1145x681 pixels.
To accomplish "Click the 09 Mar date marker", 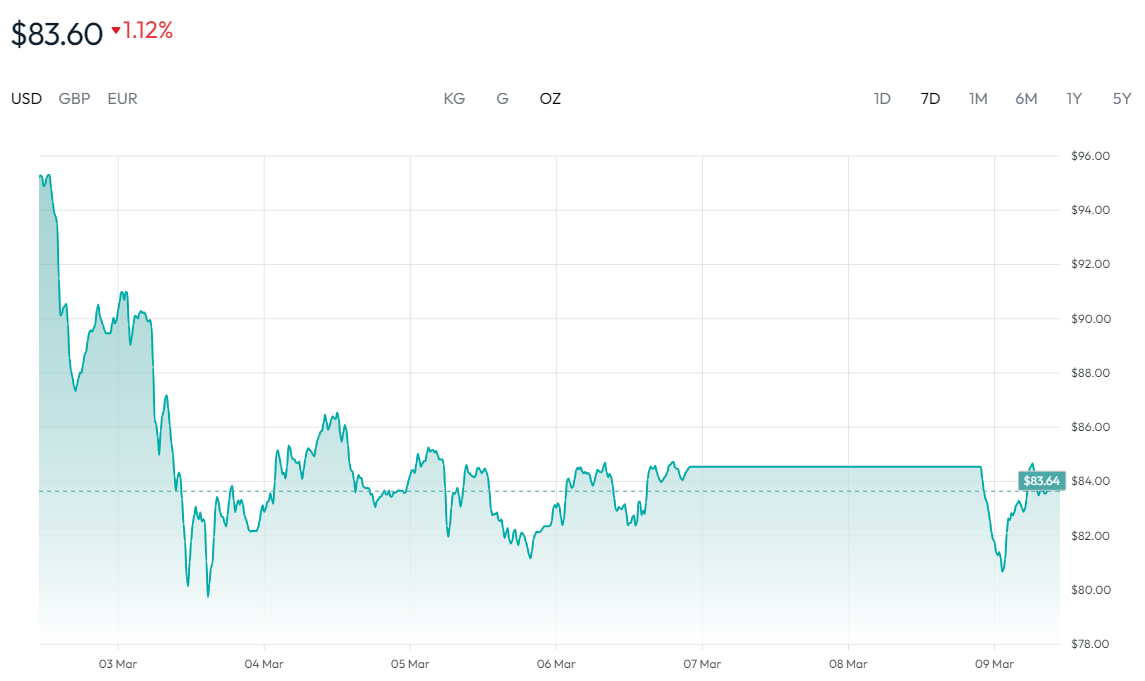I will pos(994,664).
